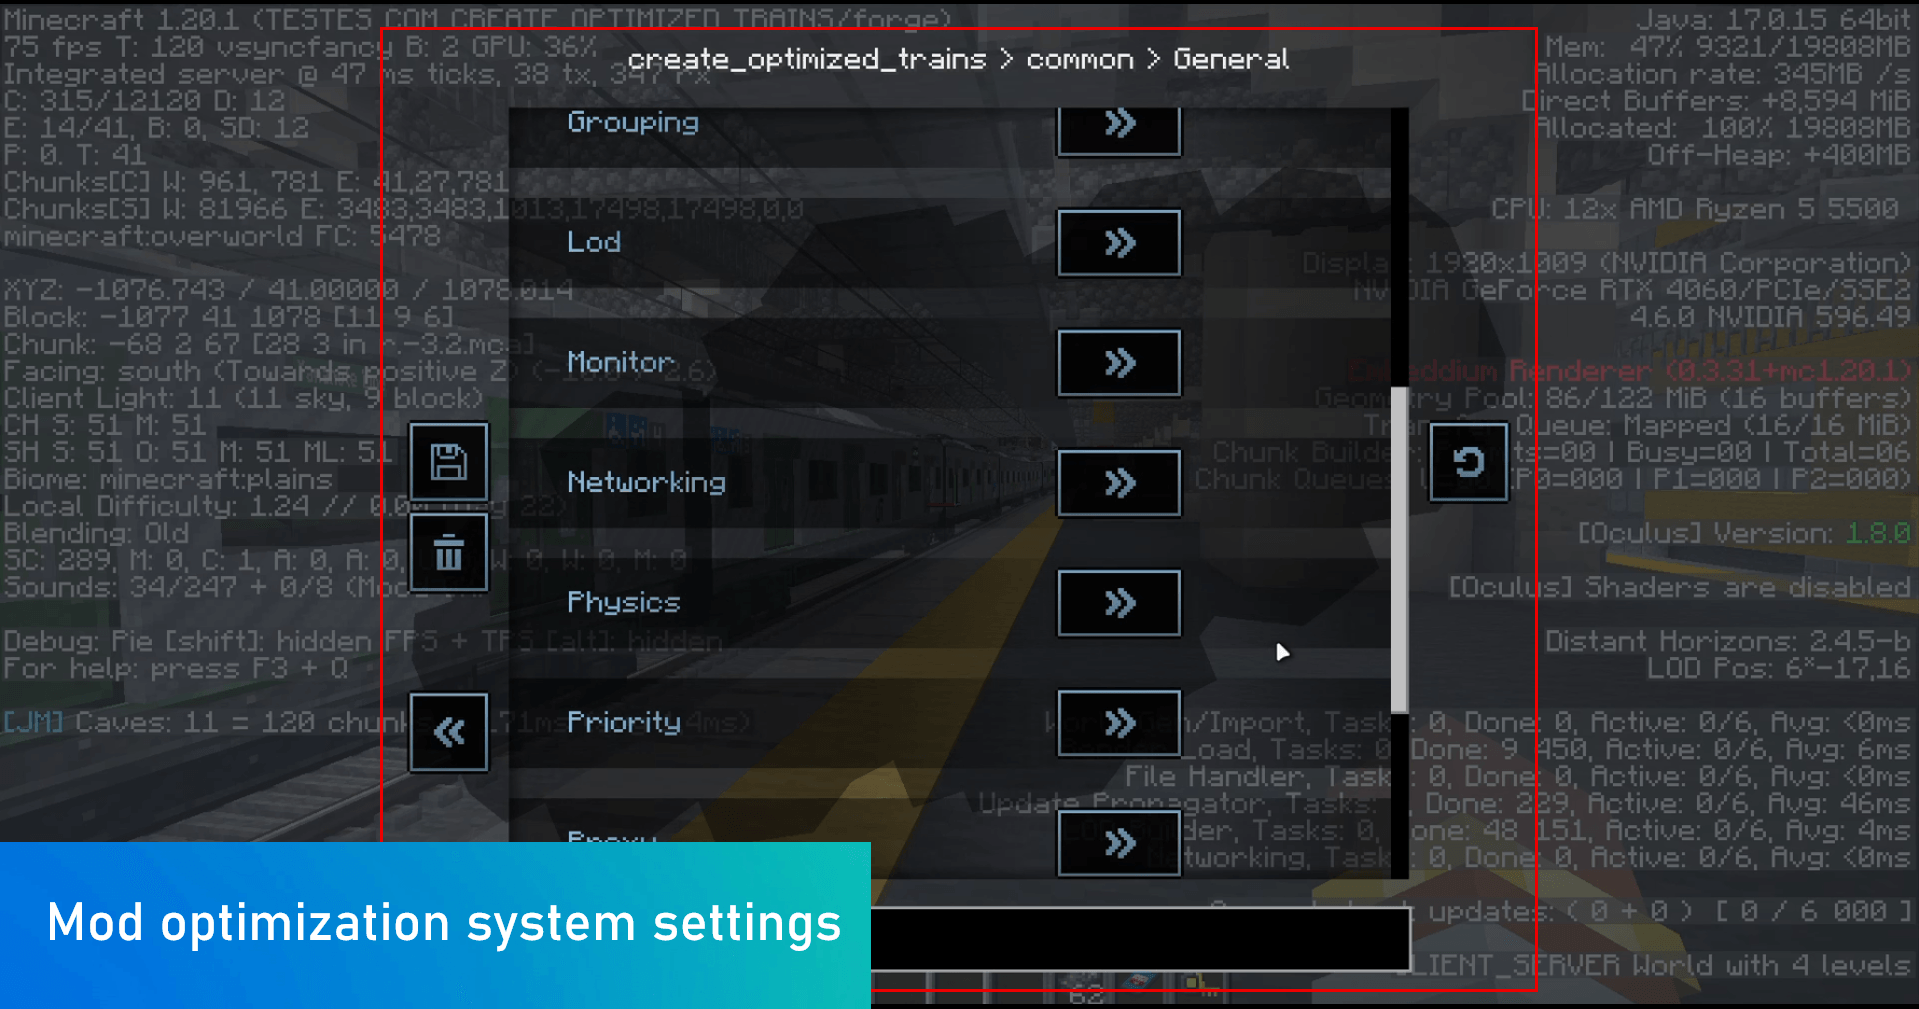
Task: Click the common breadcrumb
Action: [x=1080, y=60]
